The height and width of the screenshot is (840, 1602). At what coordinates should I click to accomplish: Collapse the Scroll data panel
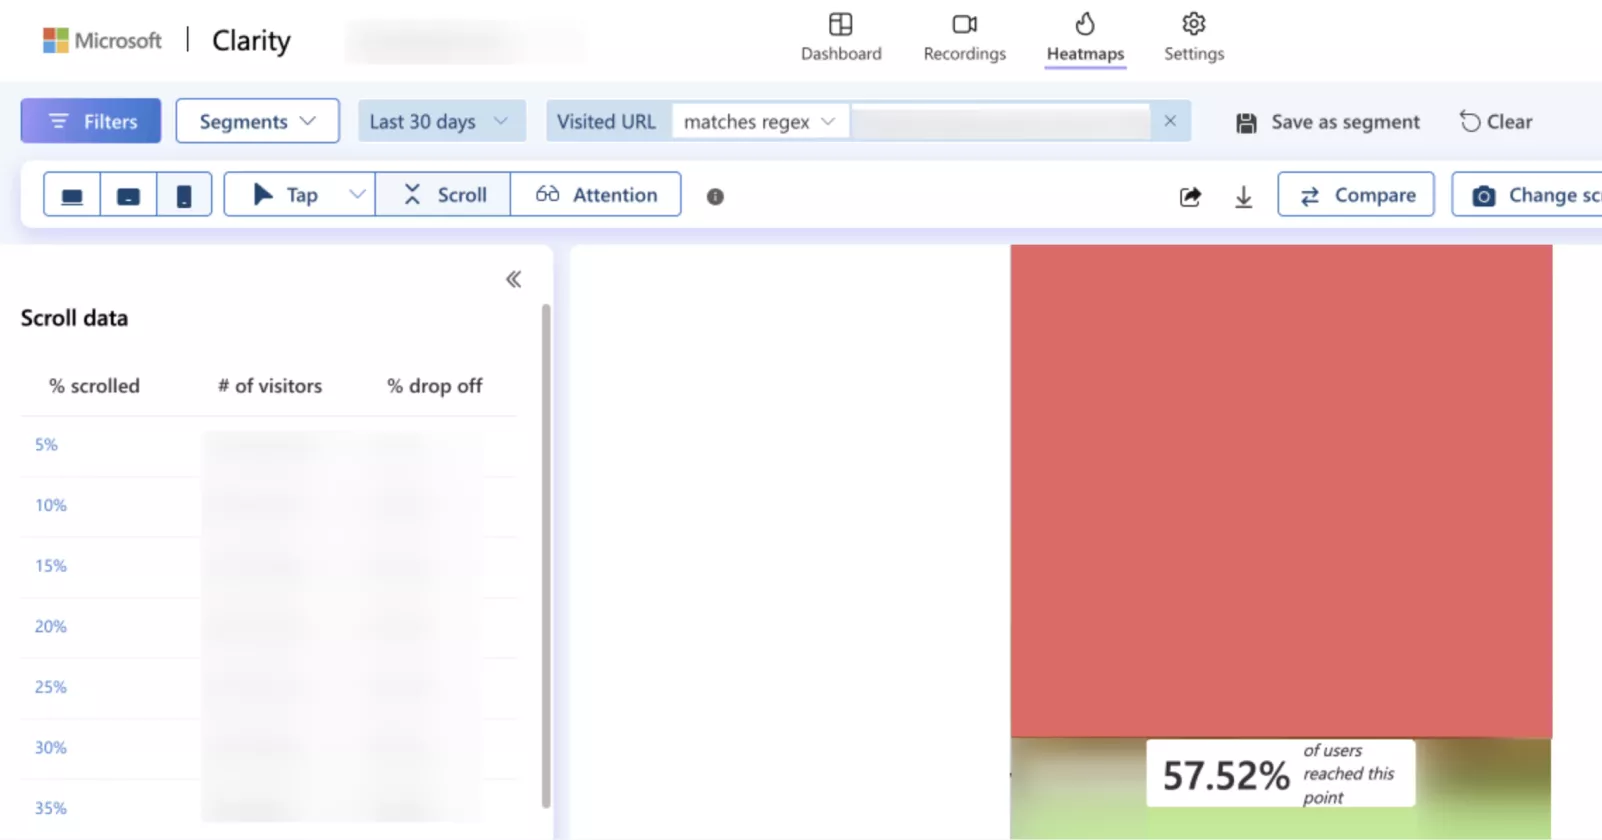(x=513, y=279)
